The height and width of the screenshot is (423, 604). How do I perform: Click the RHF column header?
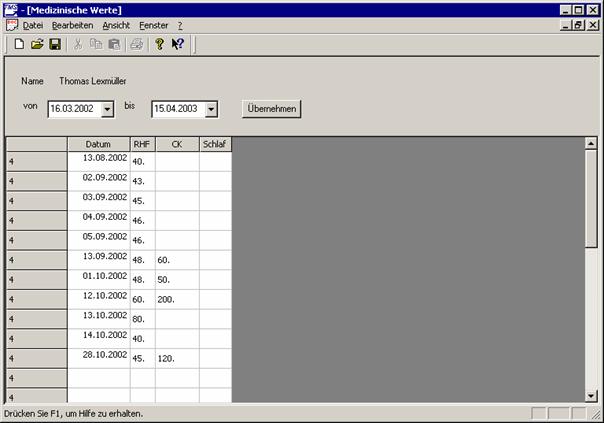(x=143, y=144)
